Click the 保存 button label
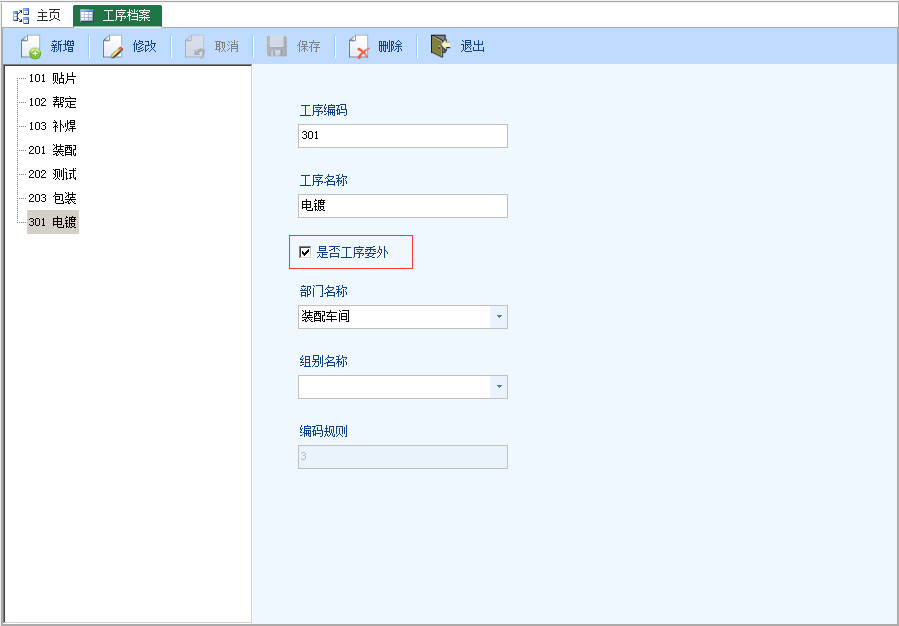This screenshot has height=626, width=899. coord(308,46)
